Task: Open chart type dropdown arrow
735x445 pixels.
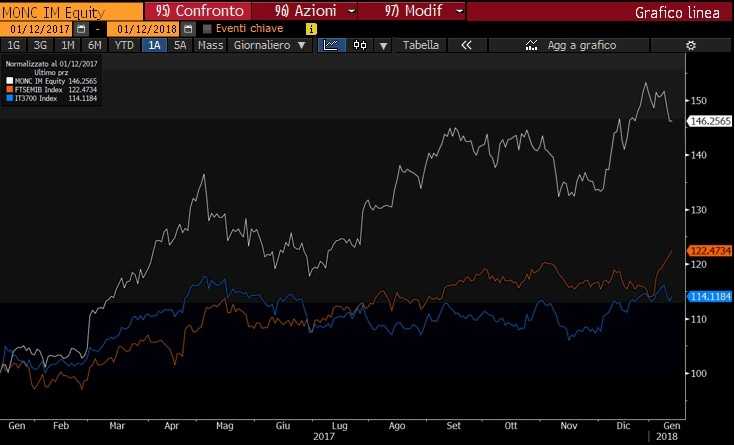Action: [383, 46]
